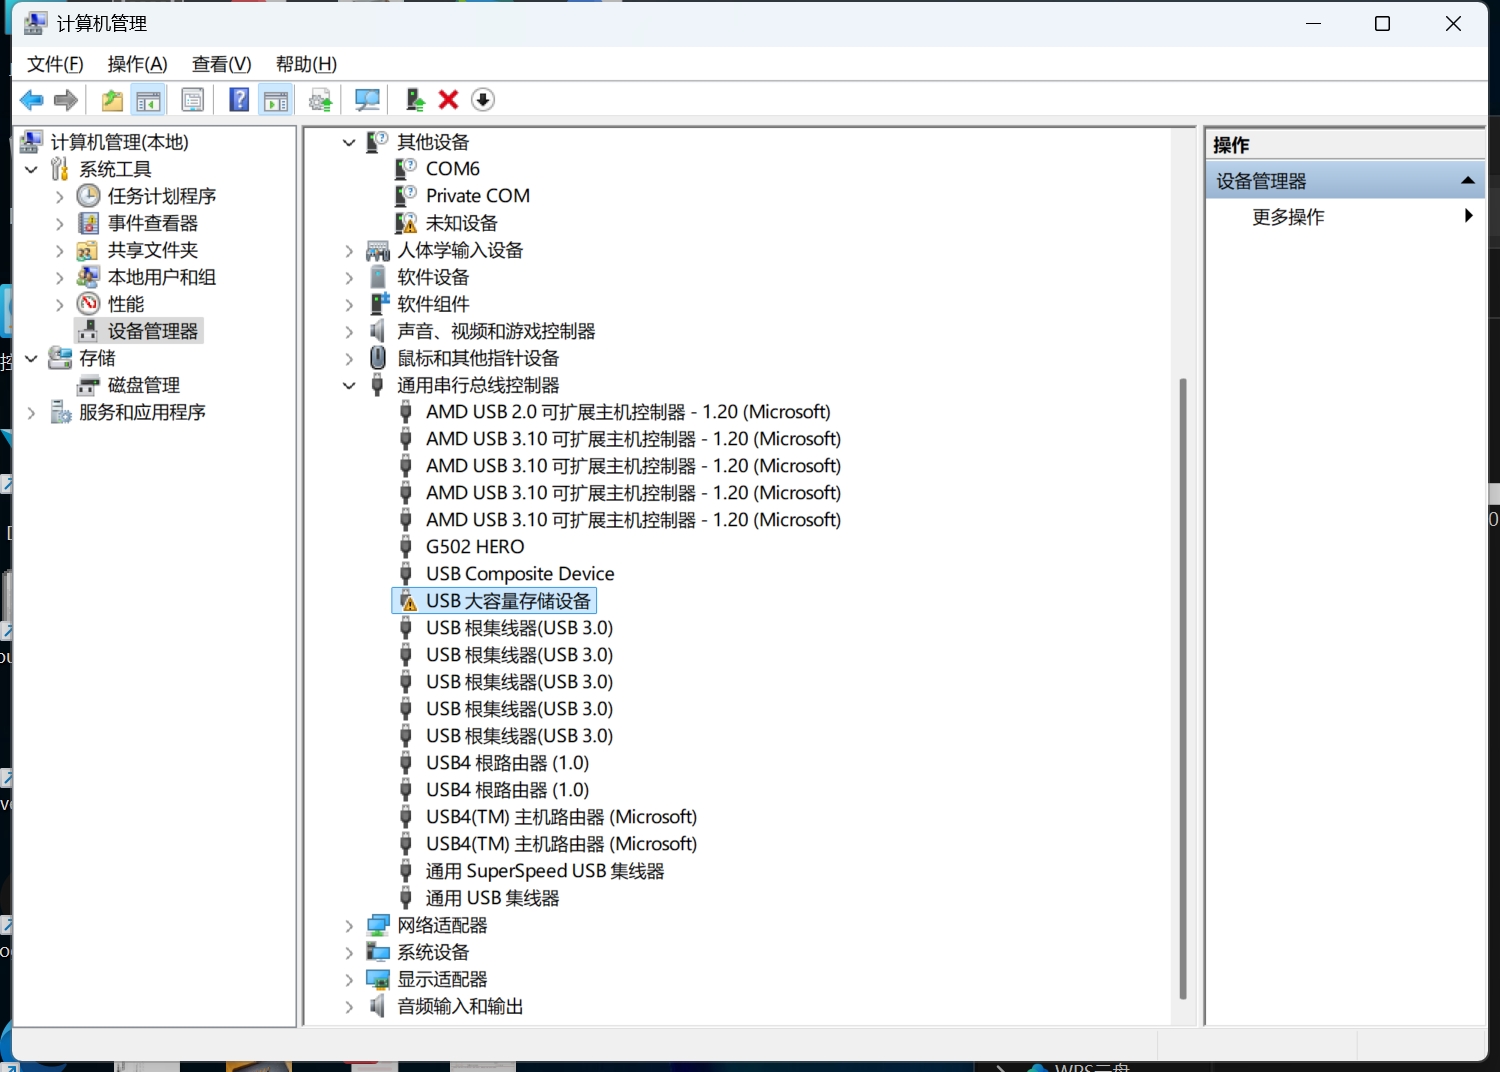The width and height of the screenshot is (1500, 1072).
Task: Expand the 任务计划程序 node
Action: pos(59,196)
